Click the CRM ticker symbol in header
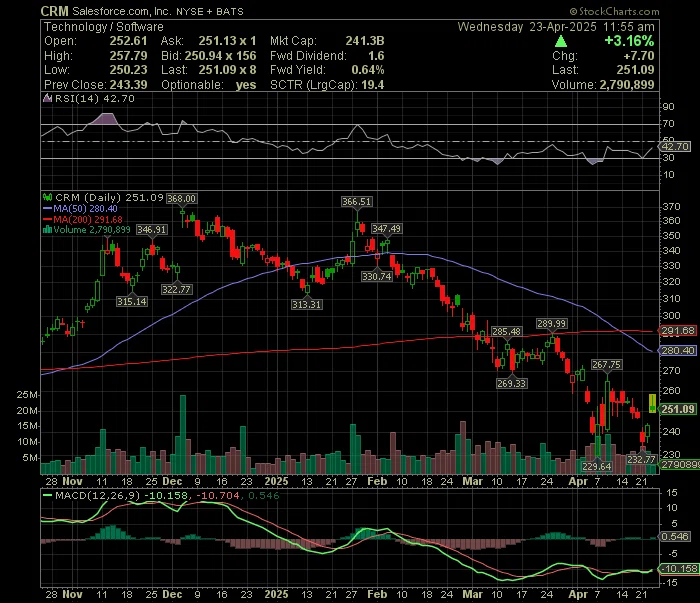 [54, 11]
